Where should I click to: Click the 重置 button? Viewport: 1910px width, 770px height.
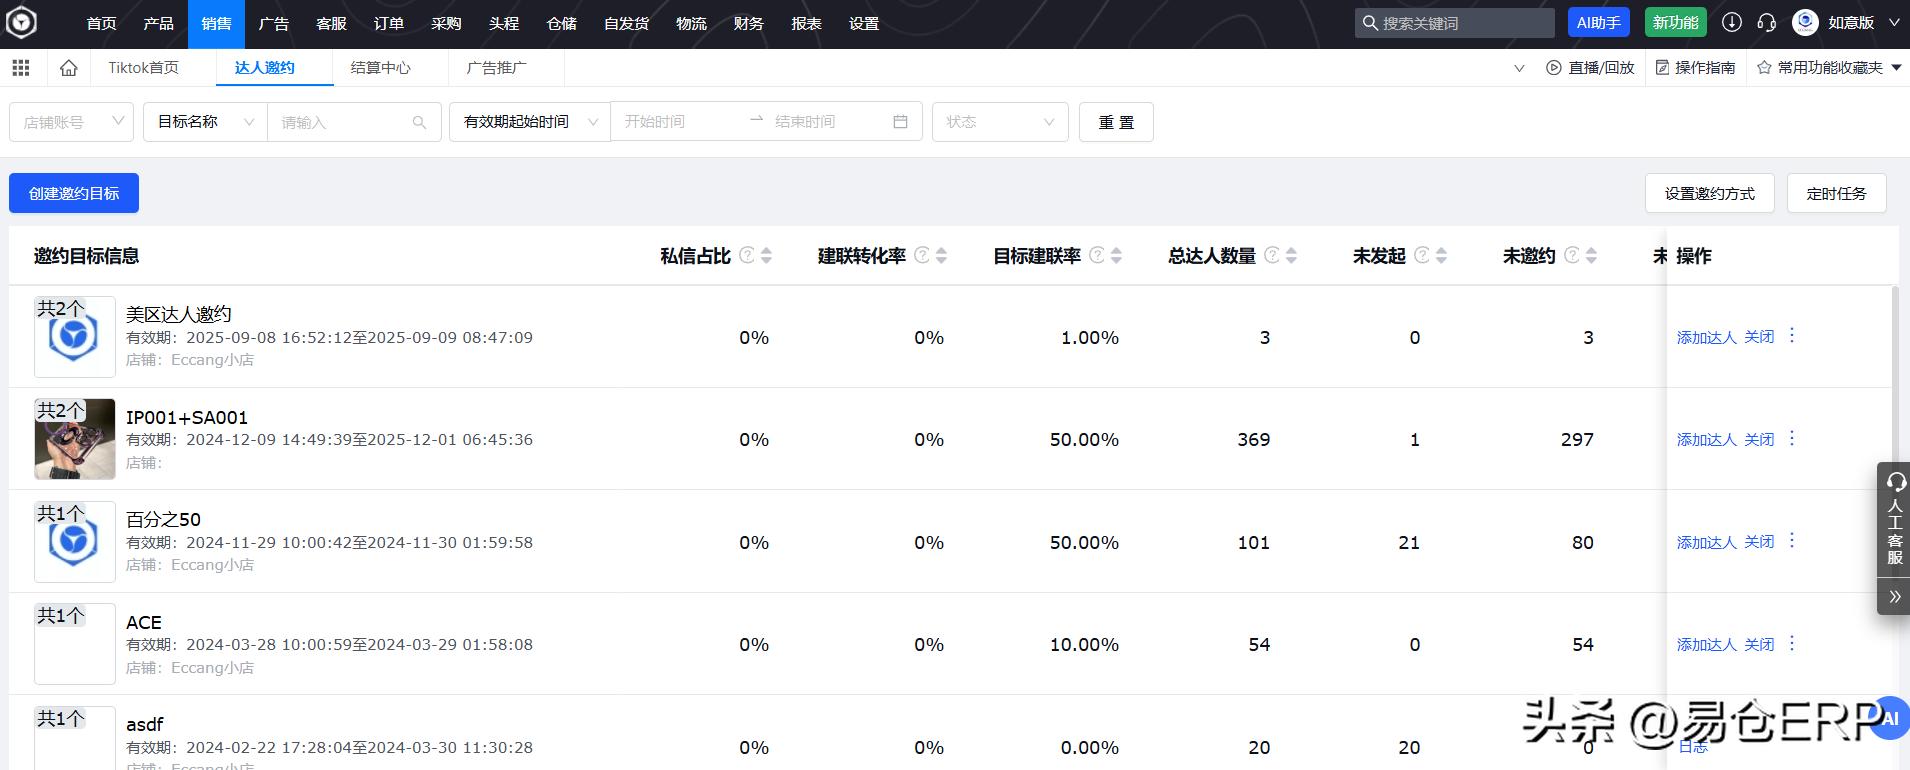coord(1116,122)
